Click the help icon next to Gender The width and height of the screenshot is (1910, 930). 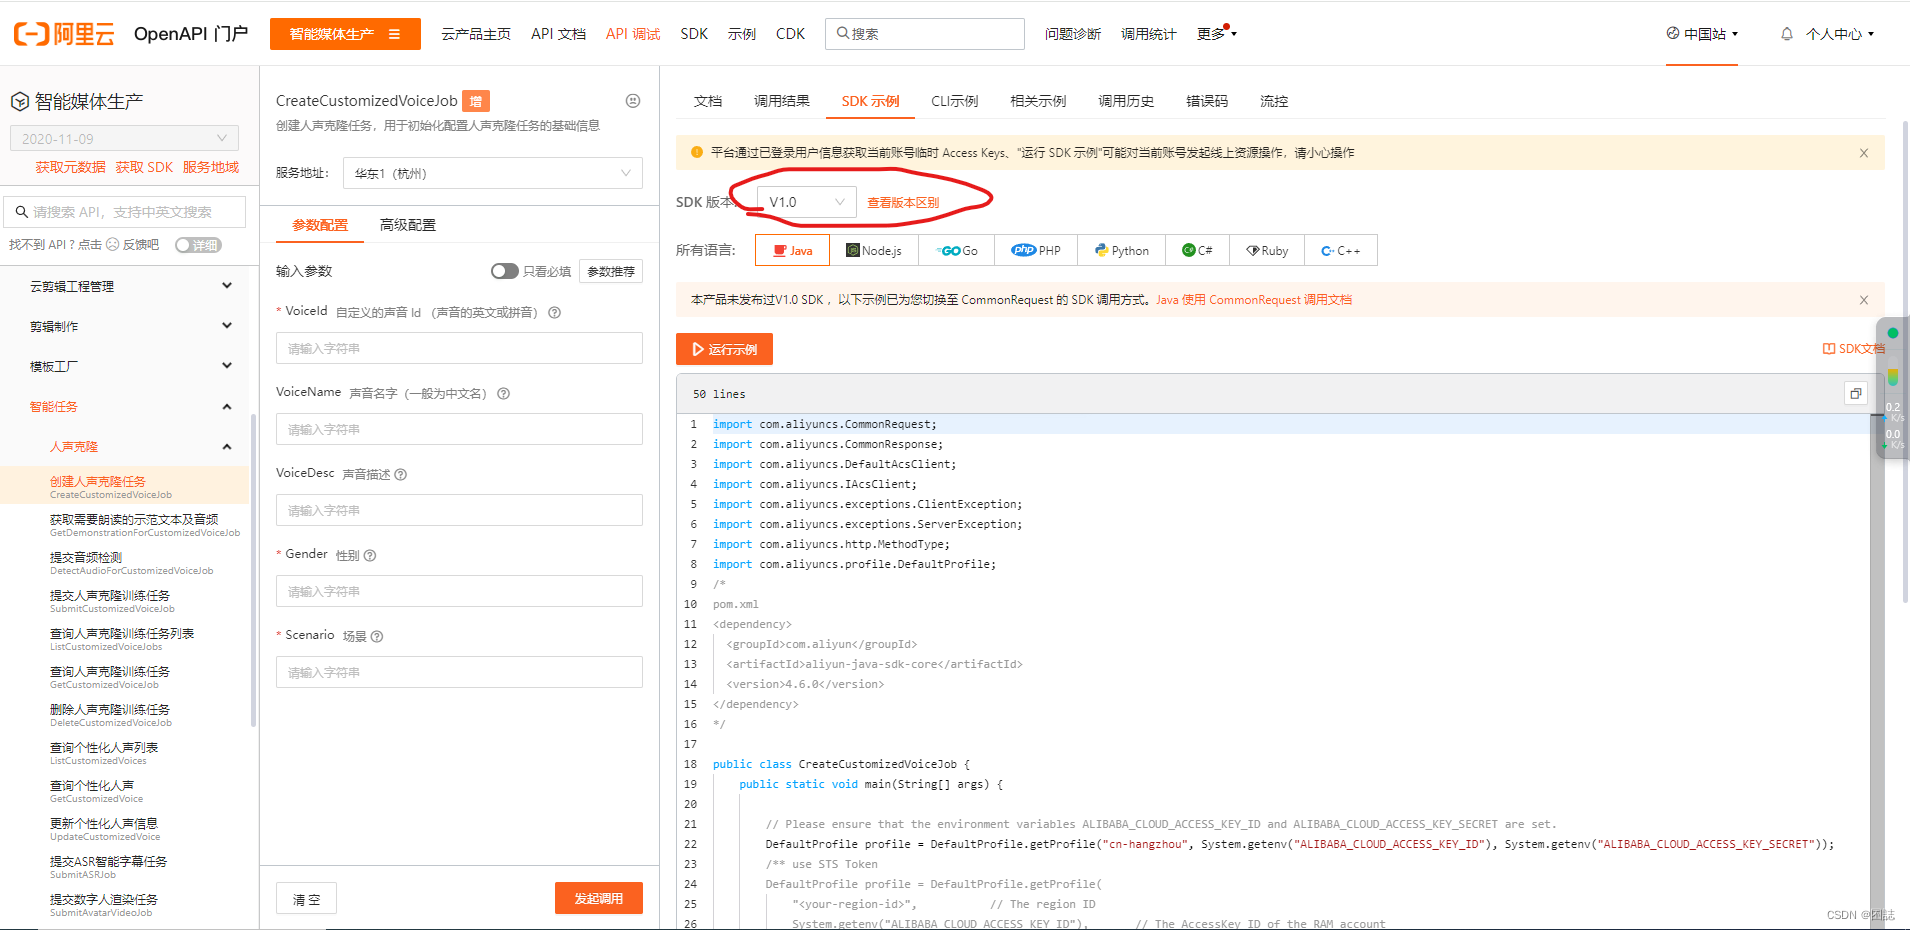[370, 555]
